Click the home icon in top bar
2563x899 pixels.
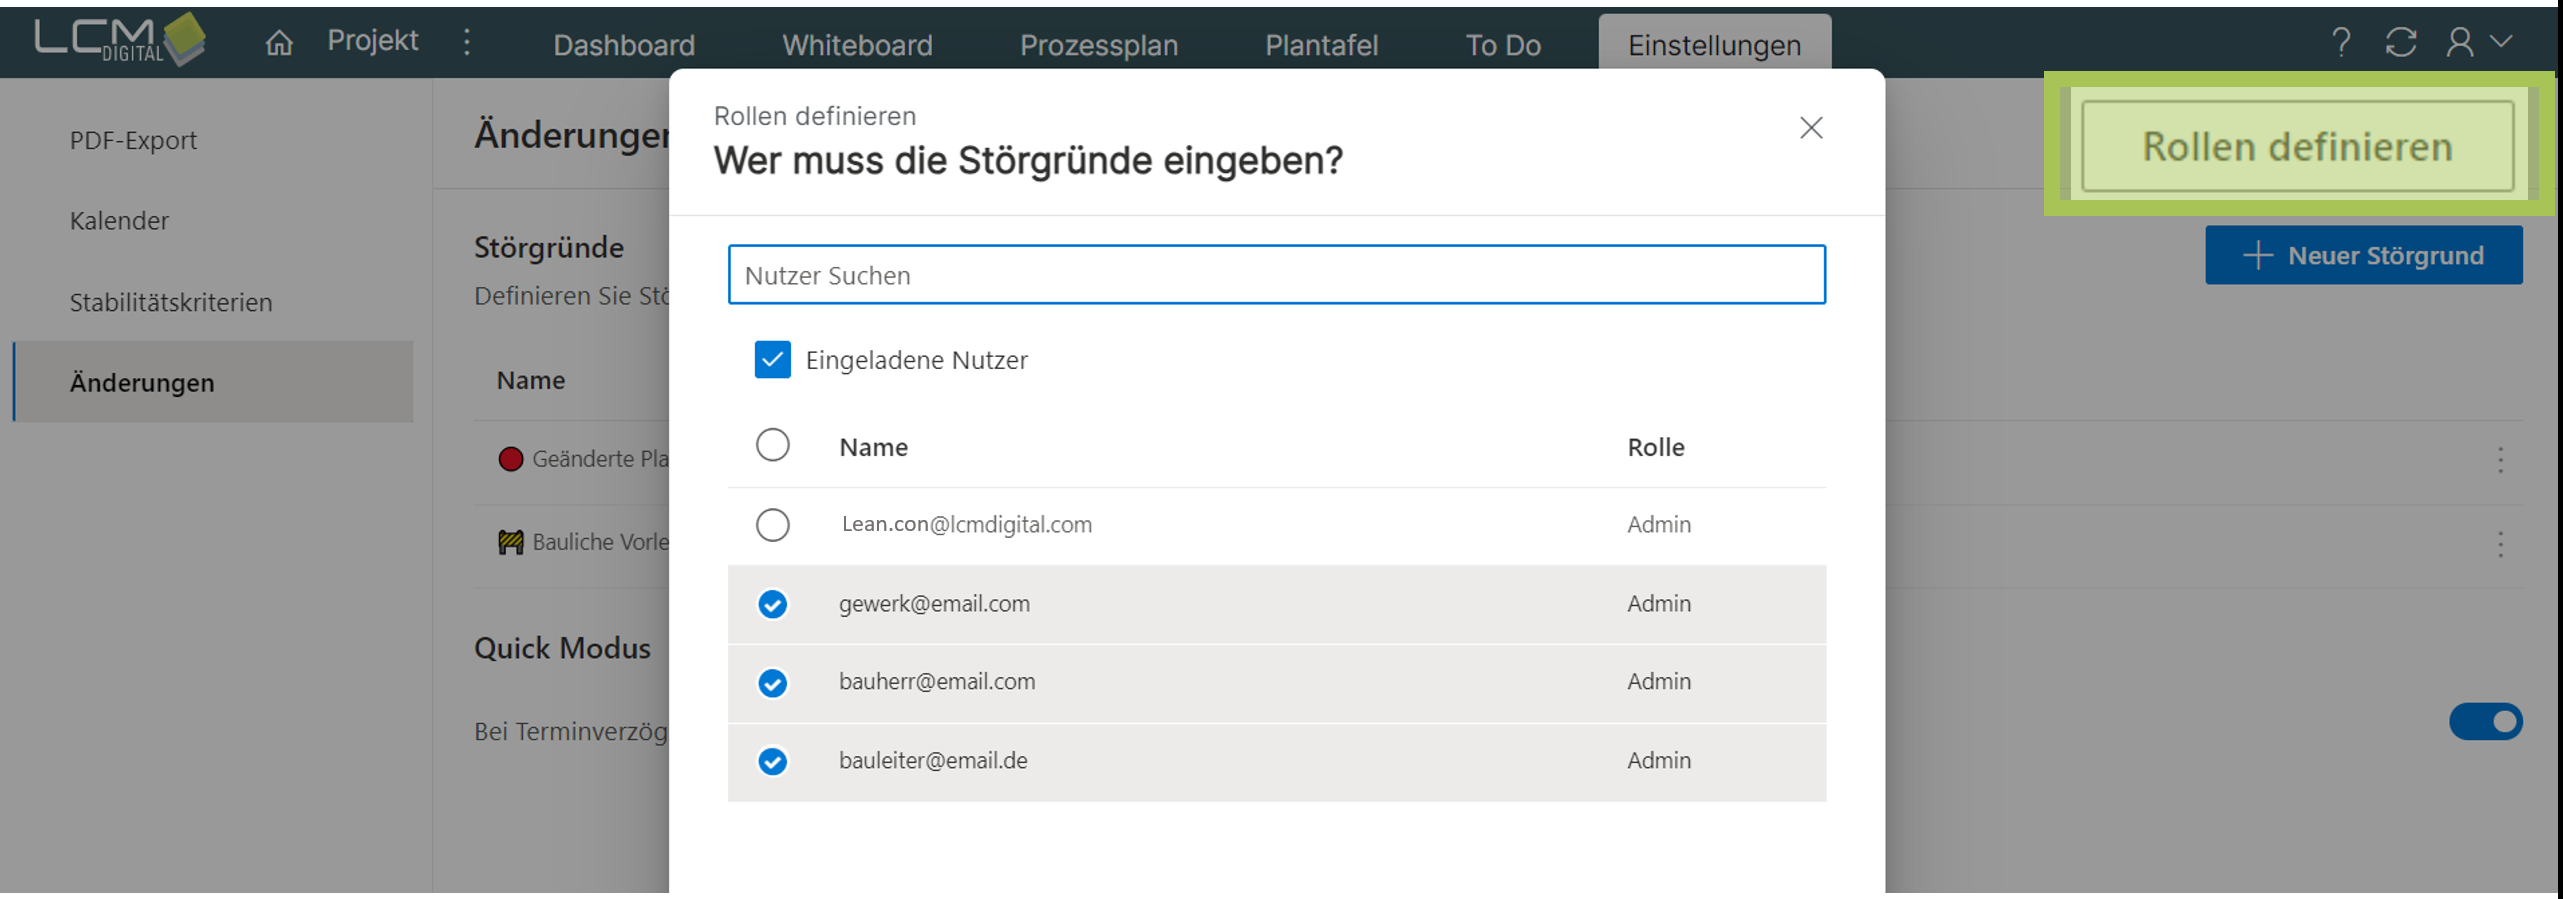(x=279, y=43)
